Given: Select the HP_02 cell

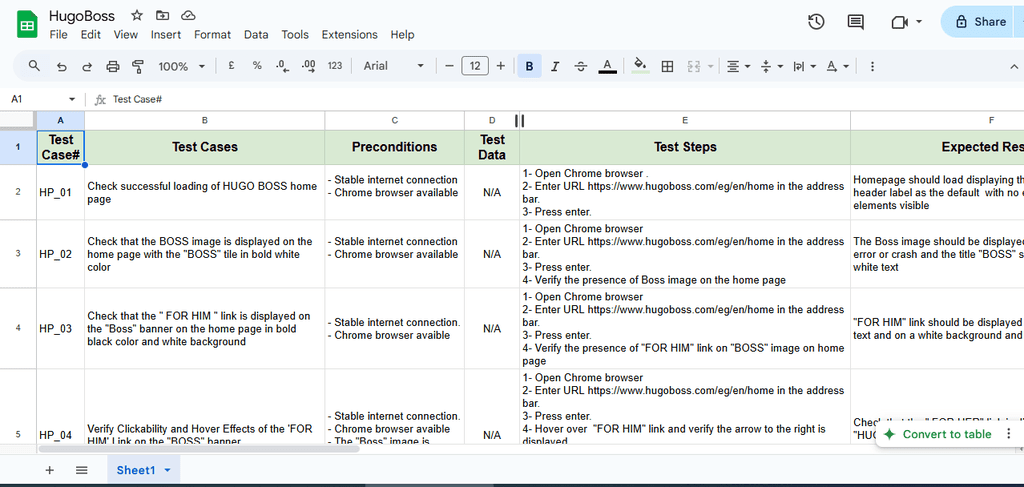Looking at the screenshot, I should click(61, 254).
